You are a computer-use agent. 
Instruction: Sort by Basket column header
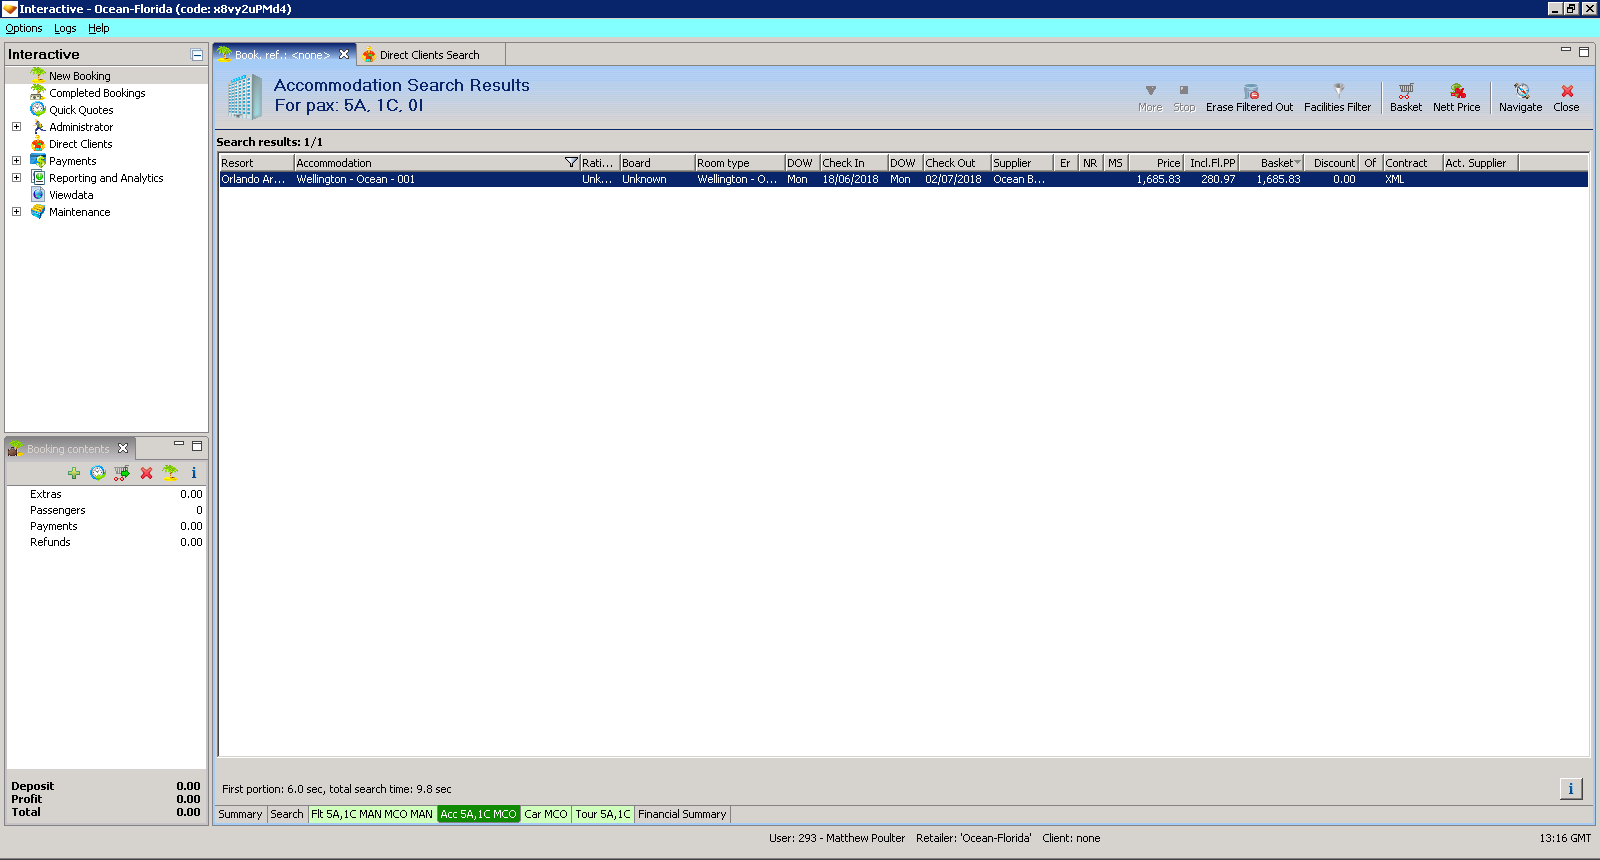click(x=1272, y=163)
